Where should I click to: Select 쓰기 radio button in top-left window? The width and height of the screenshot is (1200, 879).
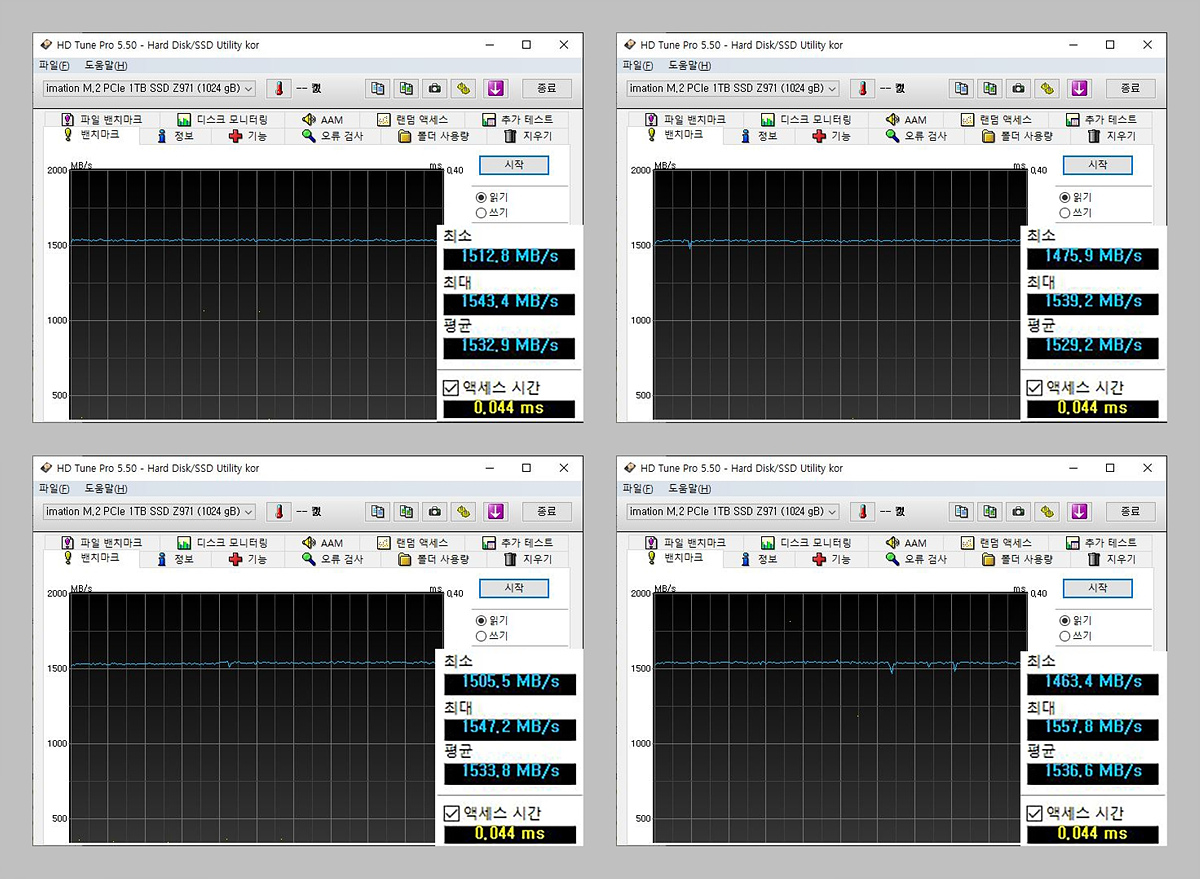481,212
